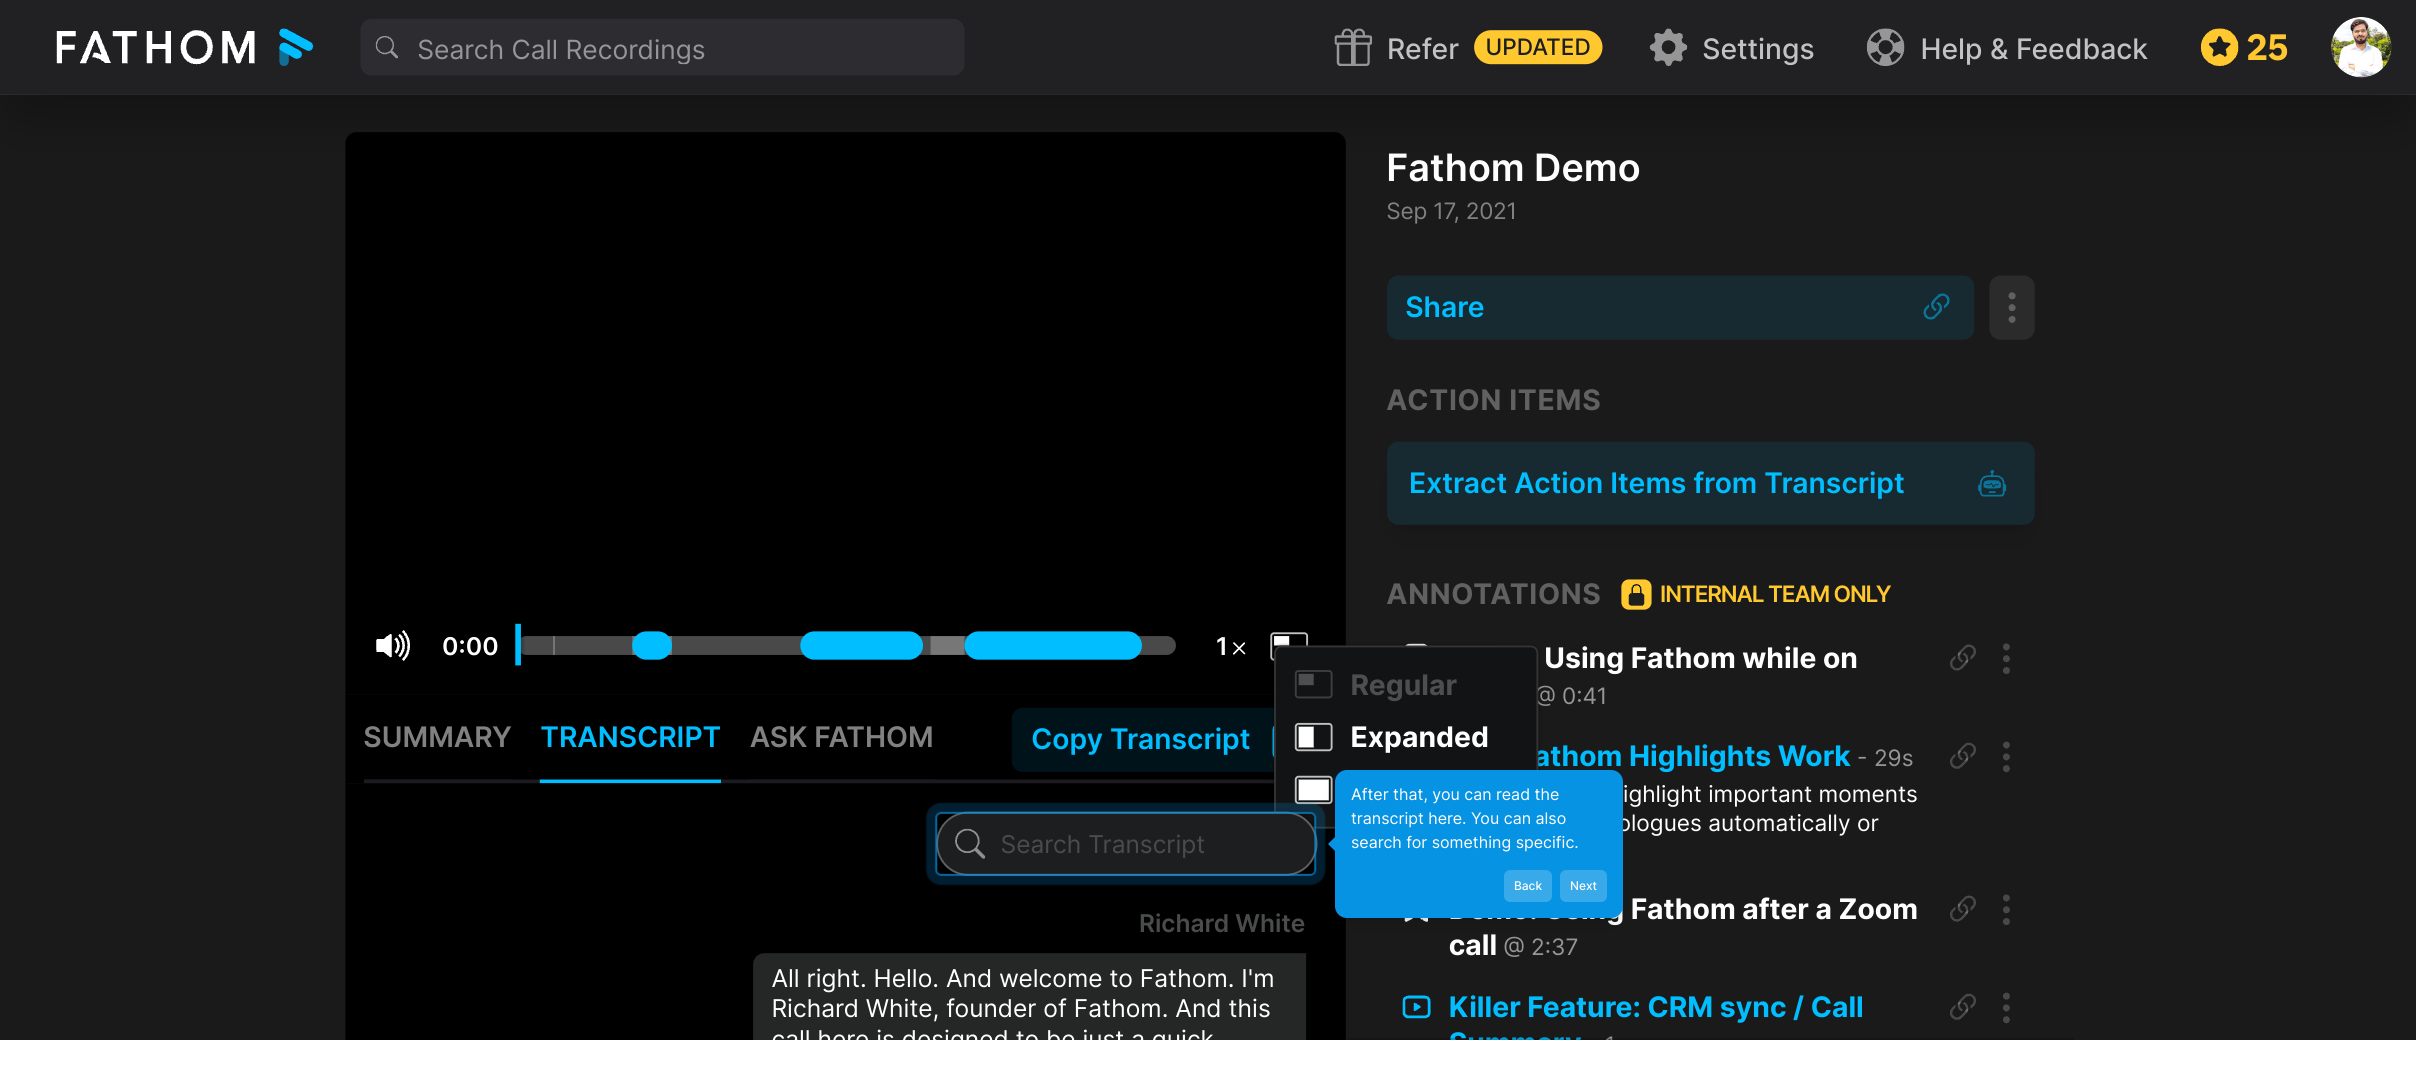The height and width of the screenshot is (1080, 2416).
Task: Switch to the SUMMARY tab
Action: (437, 737)
